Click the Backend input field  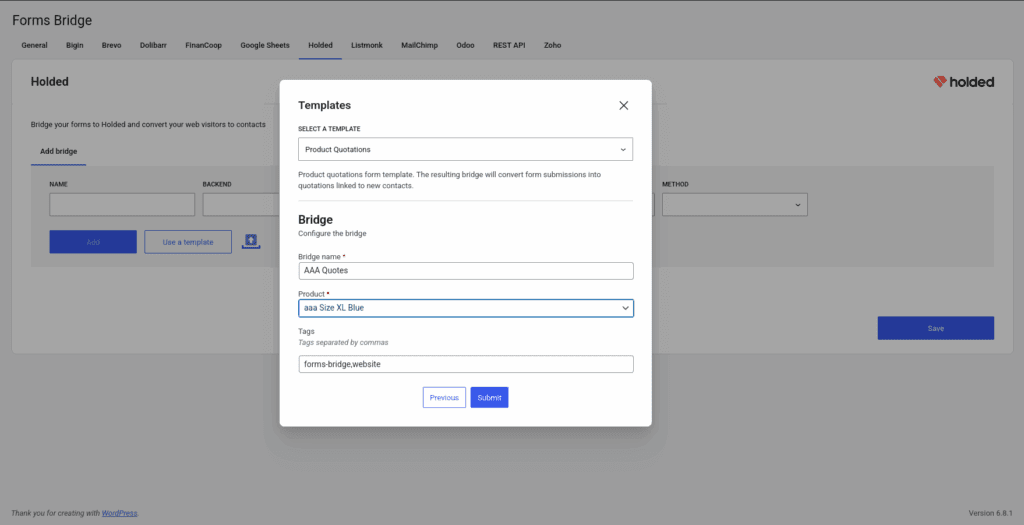coord(241,205)
